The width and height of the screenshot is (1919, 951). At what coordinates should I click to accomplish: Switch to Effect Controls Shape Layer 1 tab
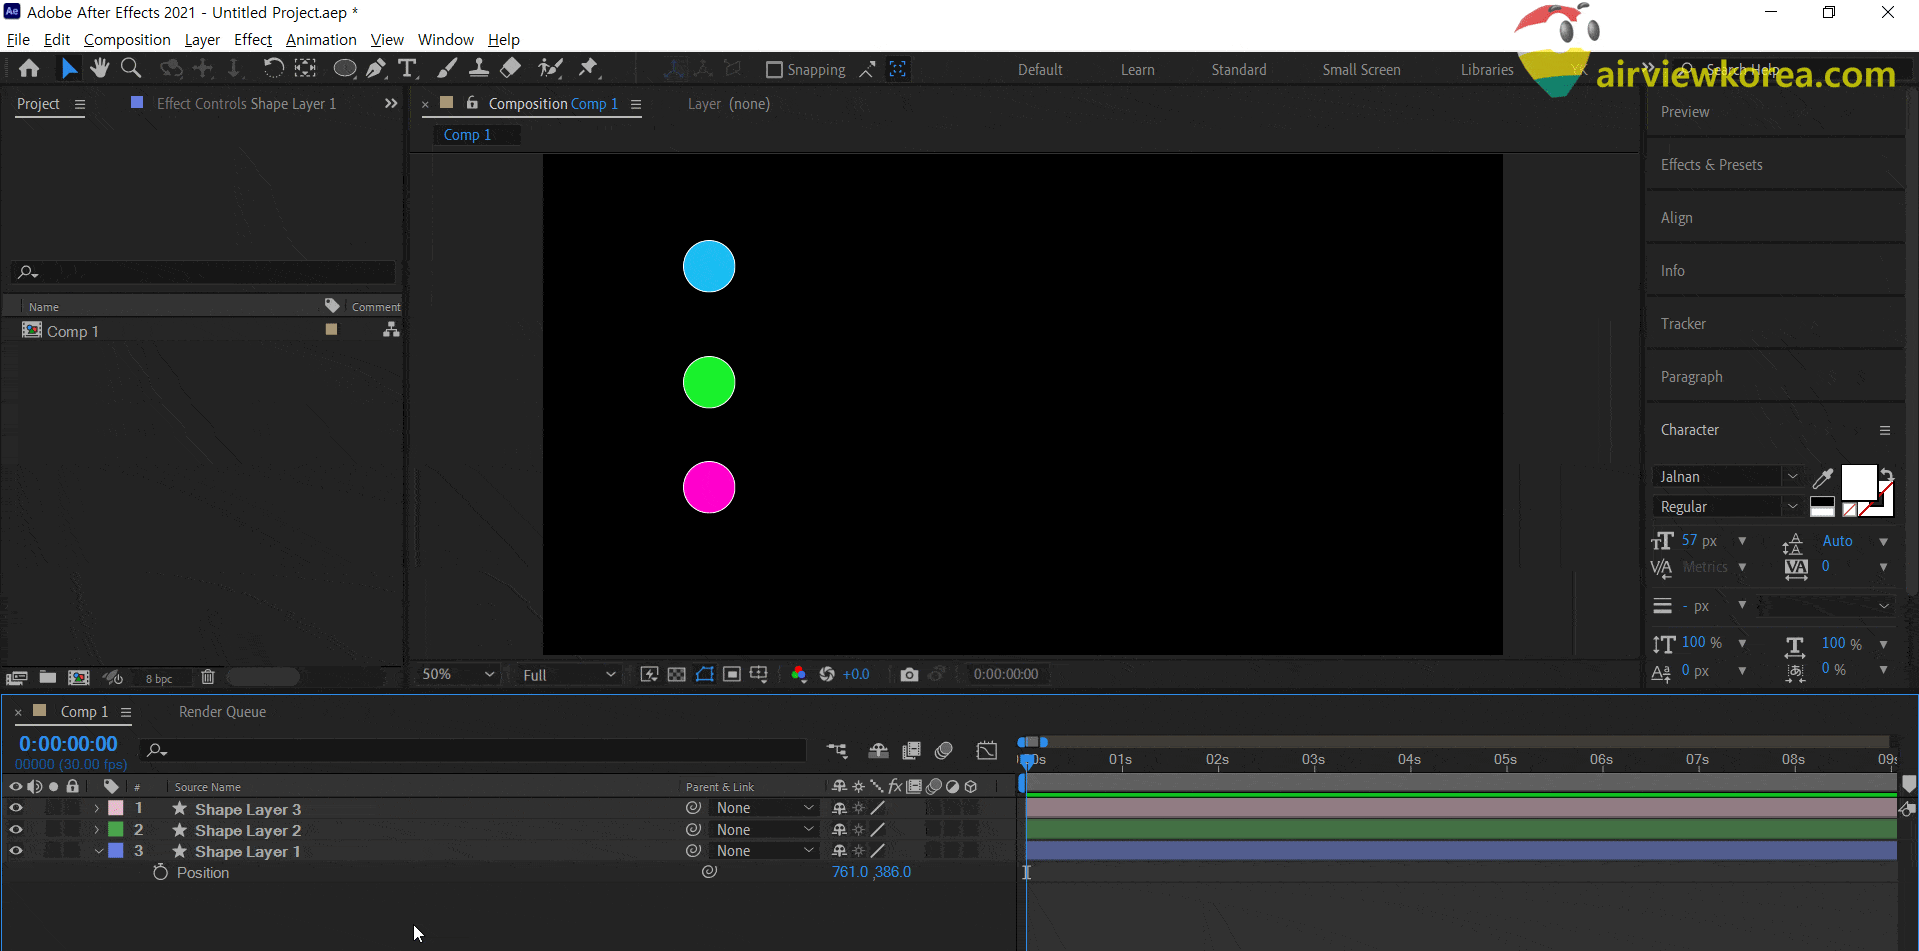246,104
